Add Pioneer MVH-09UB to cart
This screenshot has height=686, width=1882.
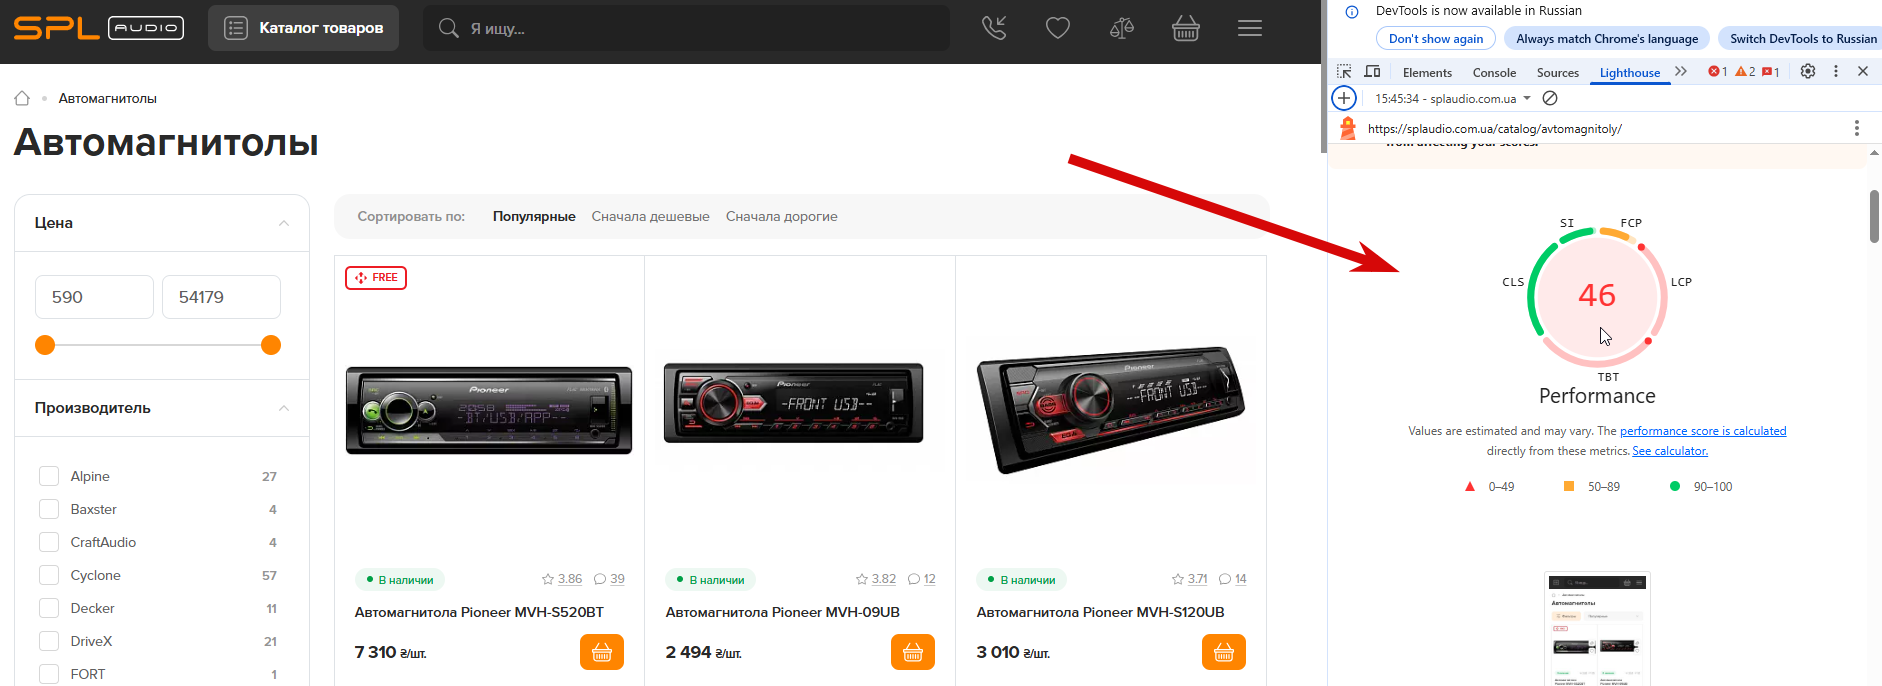click(913, 652)
